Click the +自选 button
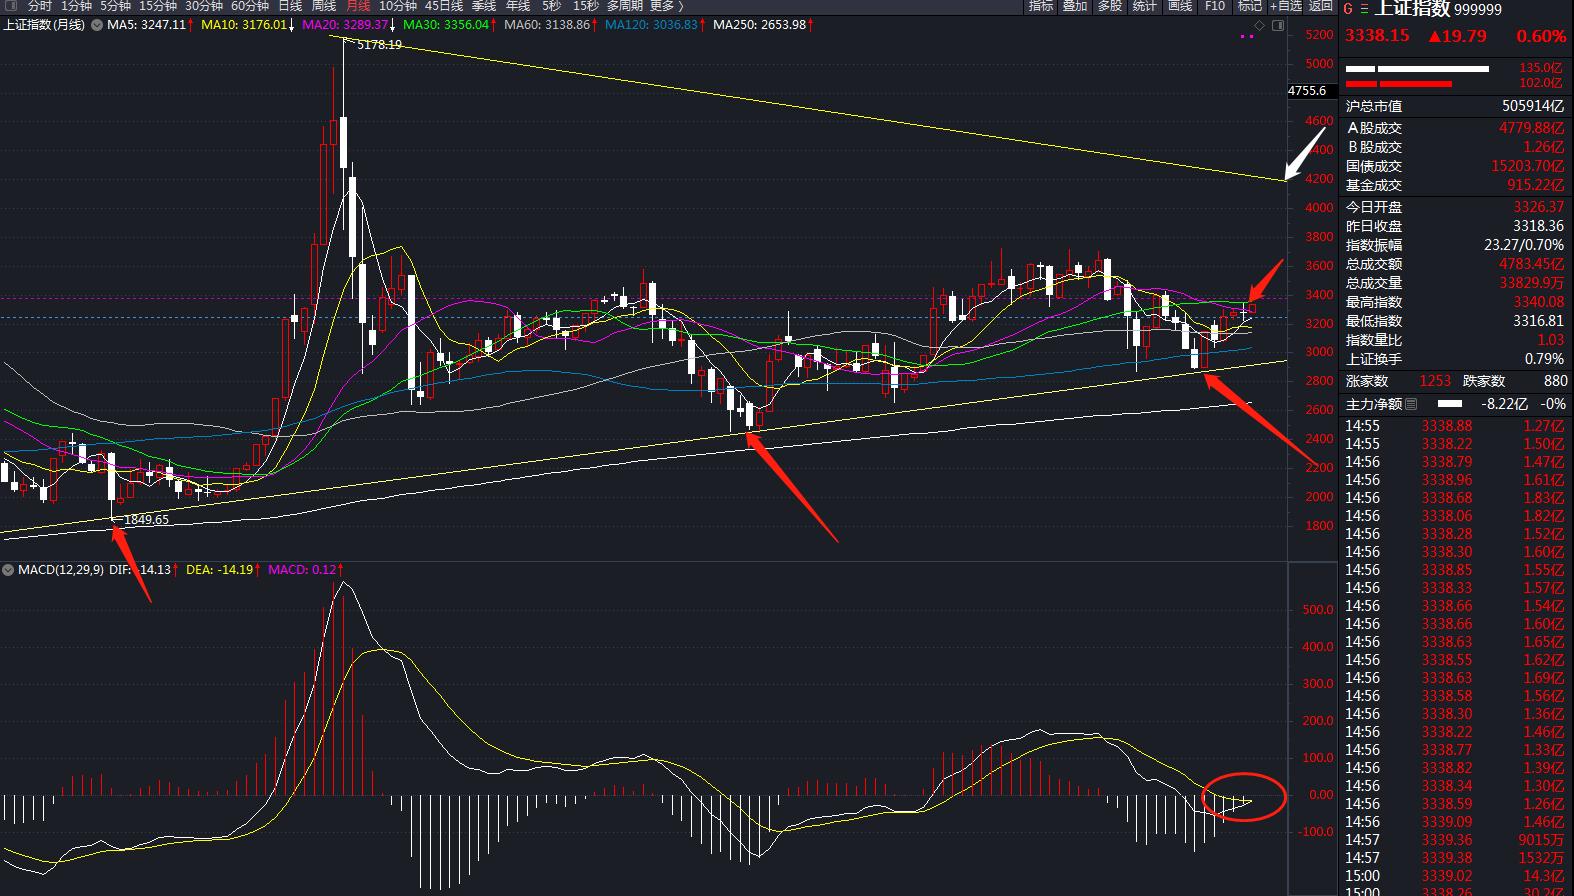1574x896 pixels. 1285,6
